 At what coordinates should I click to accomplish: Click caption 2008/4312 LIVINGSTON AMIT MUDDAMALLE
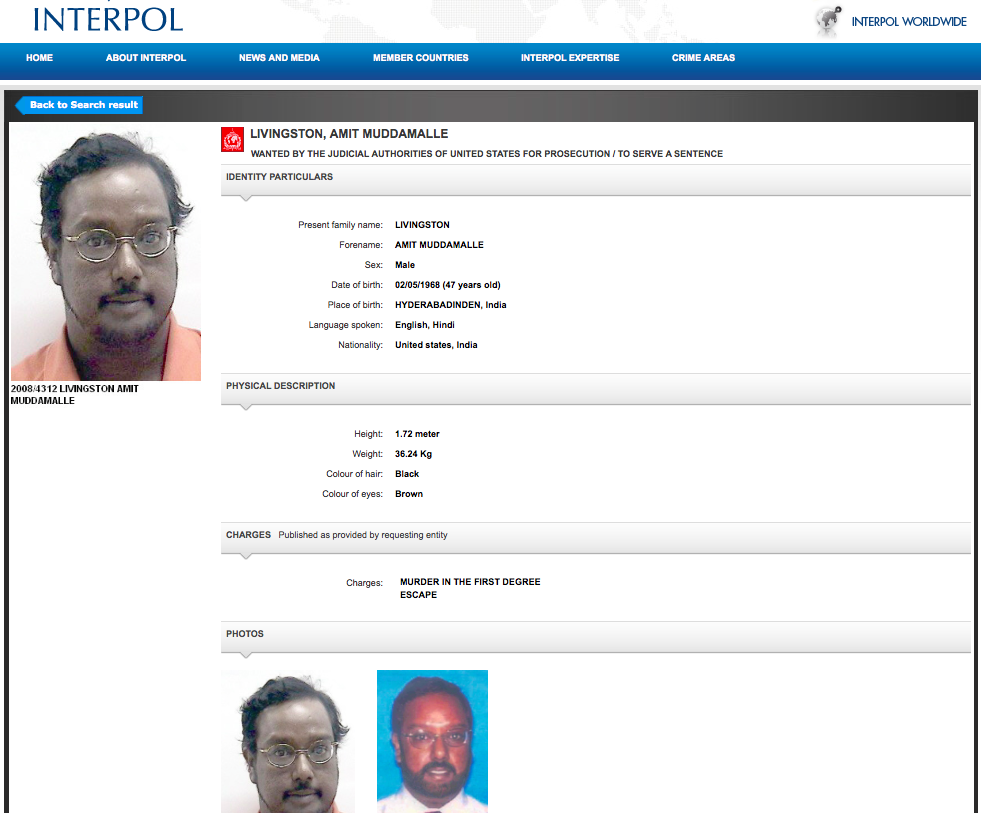(x=74, y=394)
